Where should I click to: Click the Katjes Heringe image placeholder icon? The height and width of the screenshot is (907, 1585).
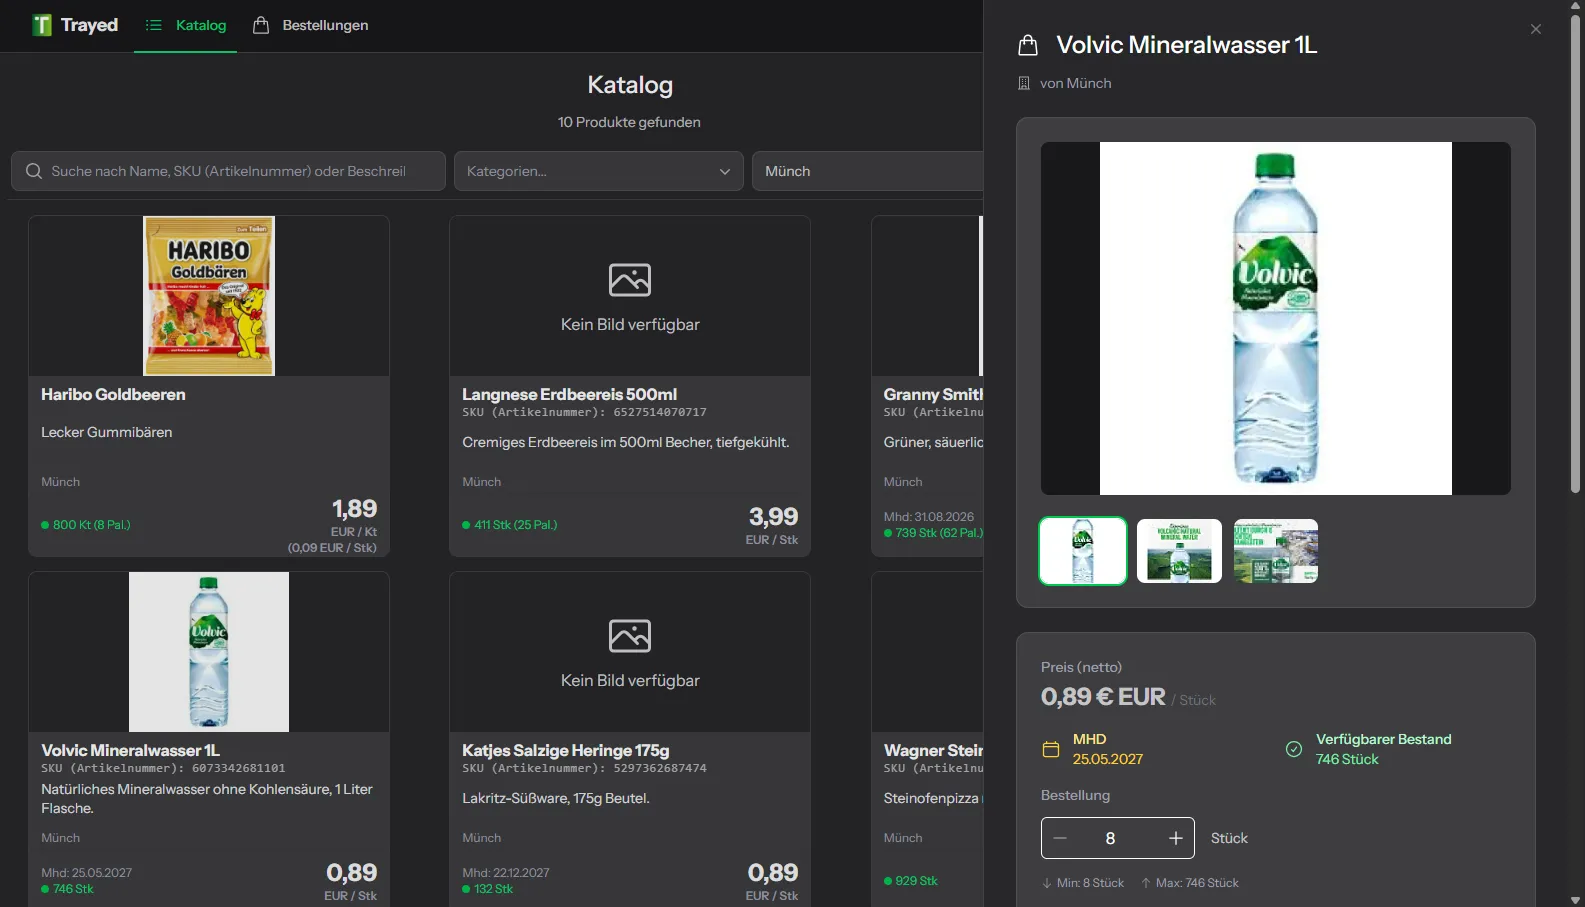click(630, 636)
